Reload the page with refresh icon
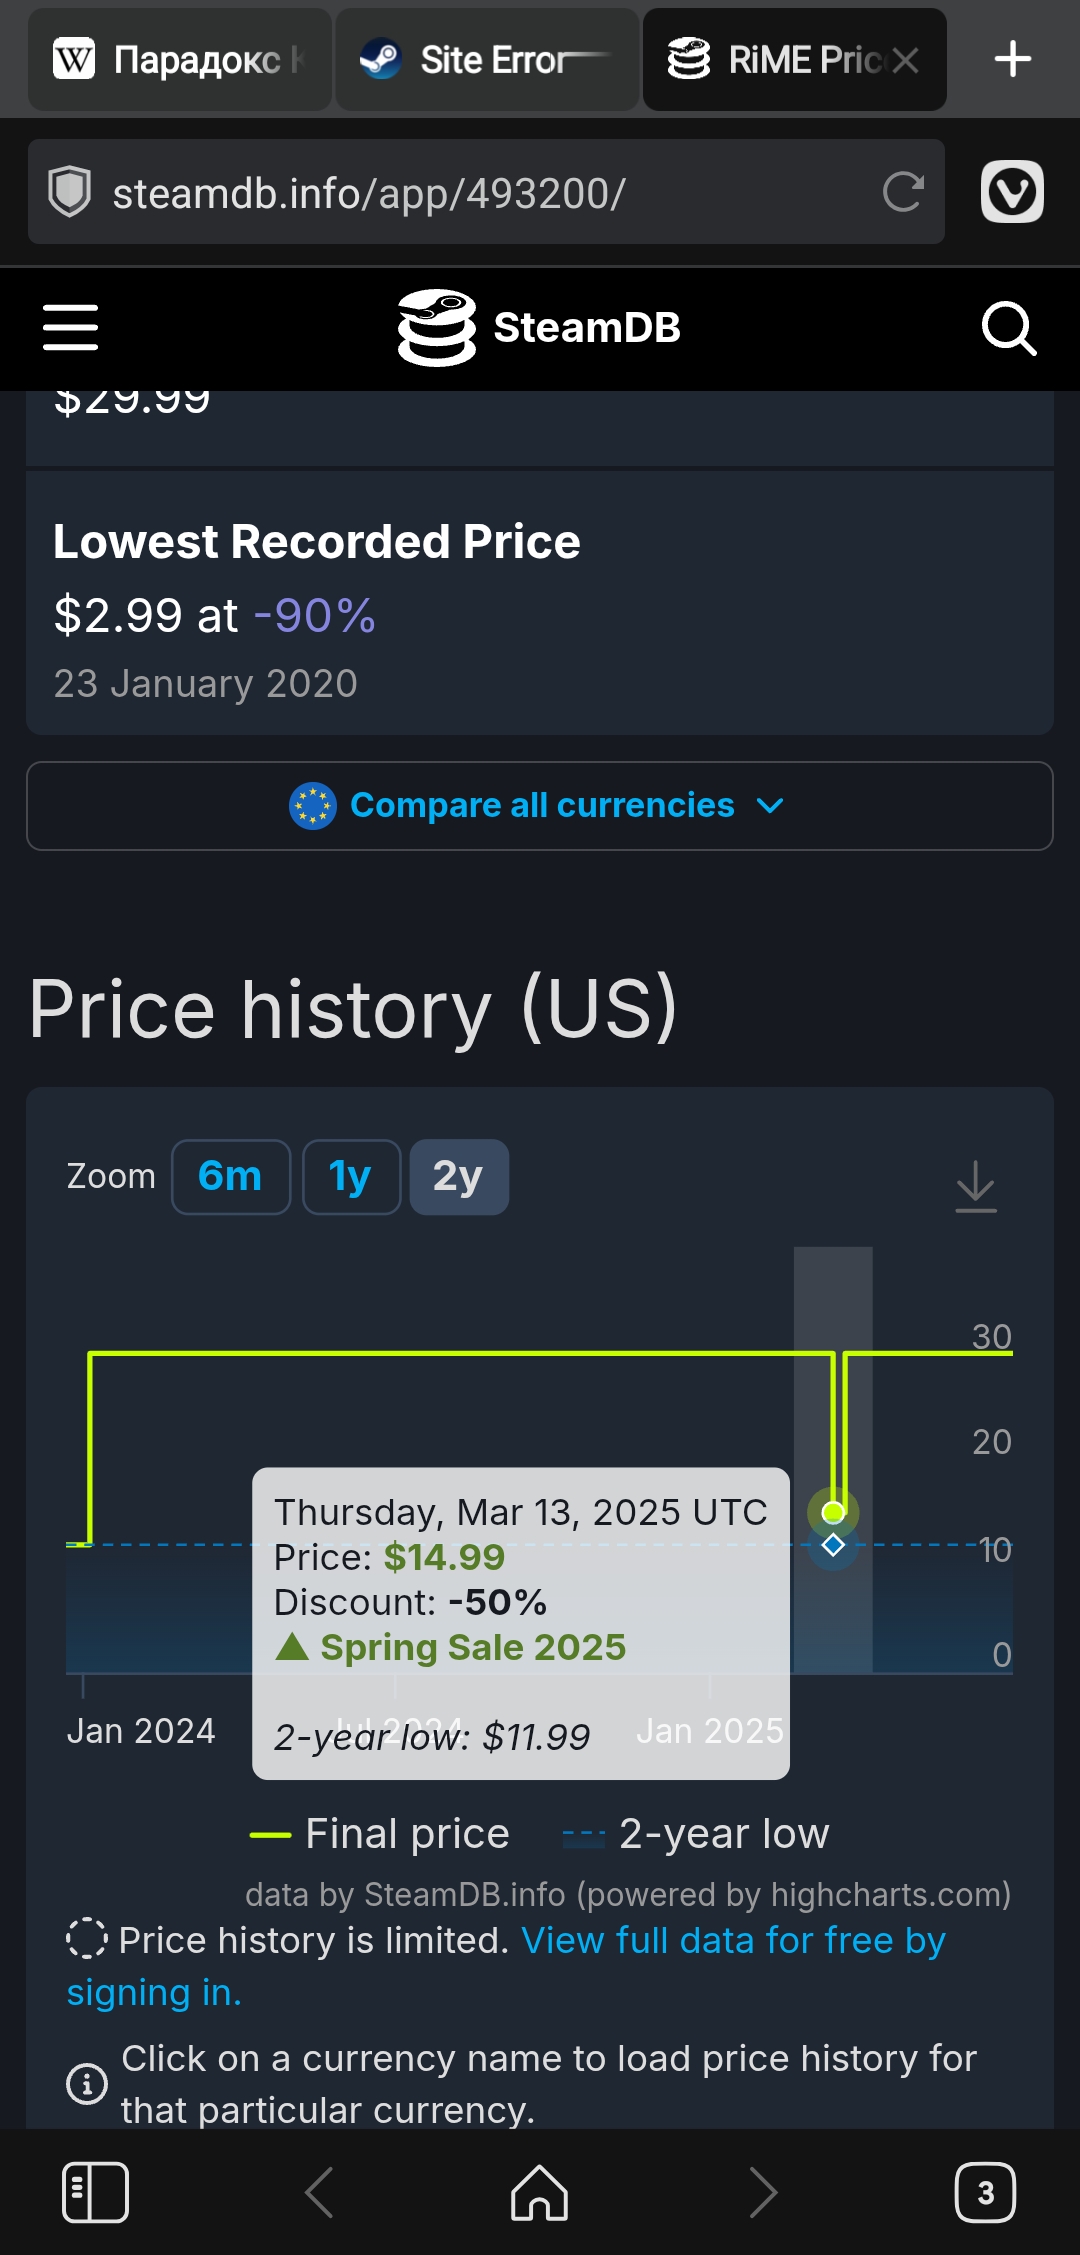The image size is (1080, 2255). (x=903, y=192)
